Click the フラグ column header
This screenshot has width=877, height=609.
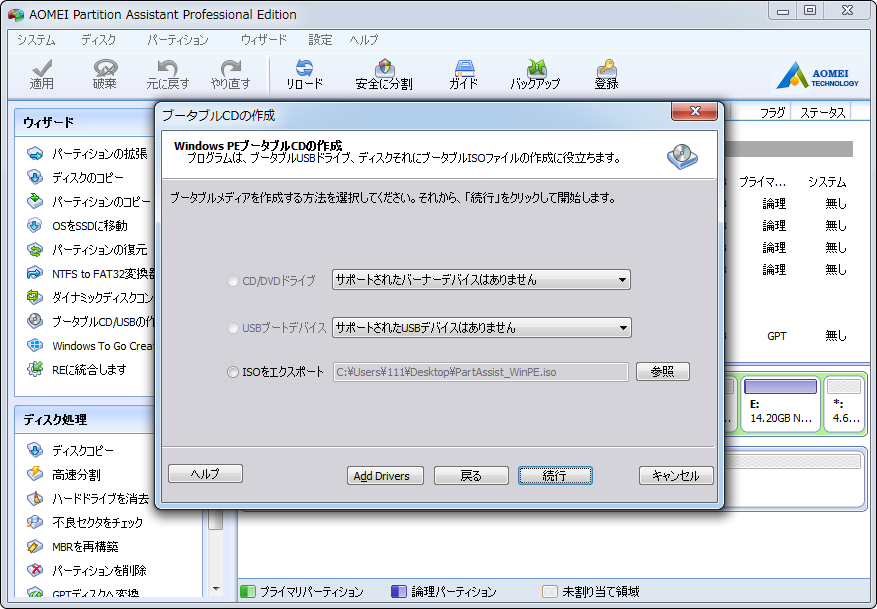point(772,113)
